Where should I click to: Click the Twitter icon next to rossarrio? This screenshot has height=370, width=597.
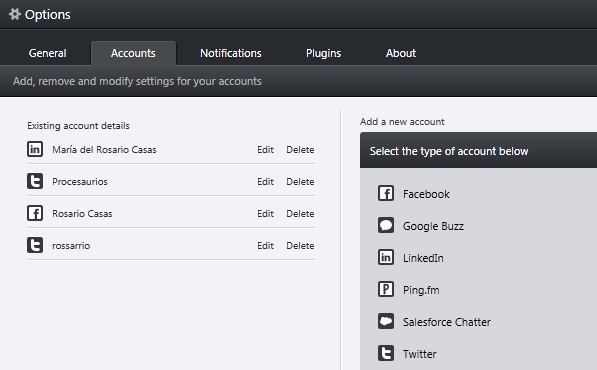35,245
